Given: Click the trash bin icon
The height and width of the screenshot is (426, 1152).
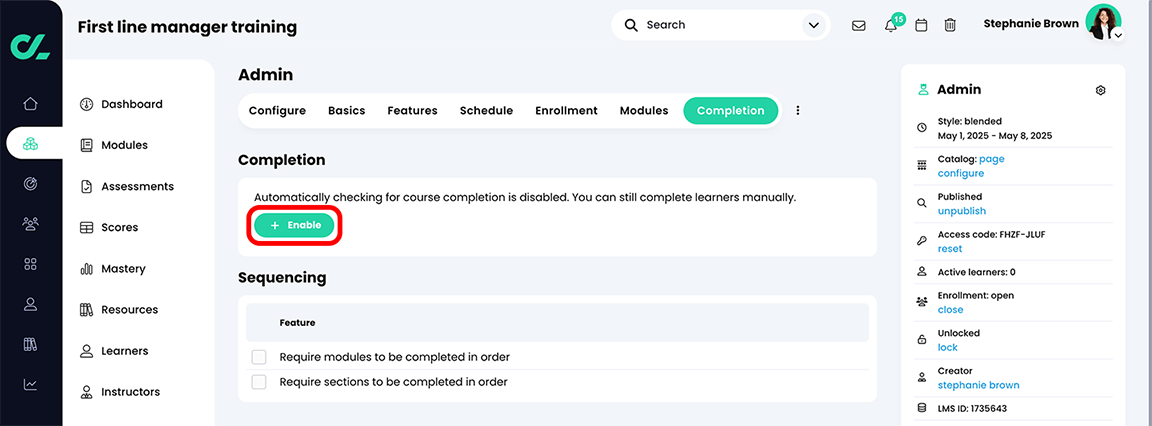Looking at the screenshot, I should [x=950, y=25].
